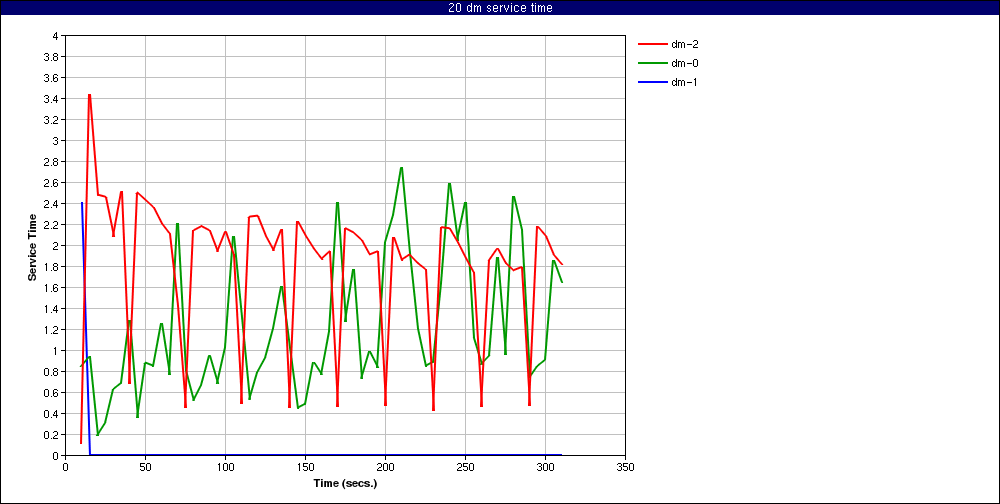Select the dm-0 legend label

[684, 63]
